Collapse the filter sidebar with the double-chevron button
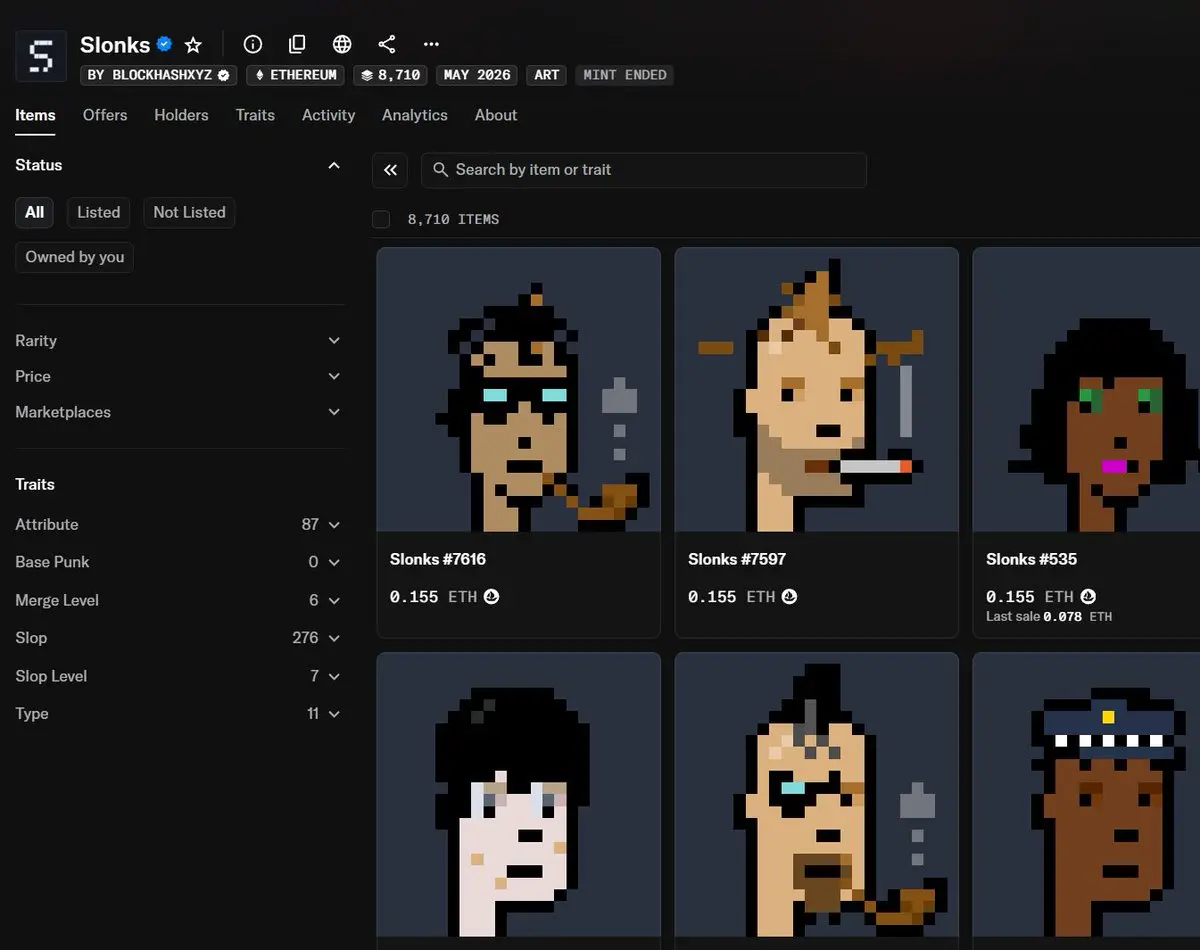The image size is (1200, 950). pyautogui.click(x=390, y=170)
